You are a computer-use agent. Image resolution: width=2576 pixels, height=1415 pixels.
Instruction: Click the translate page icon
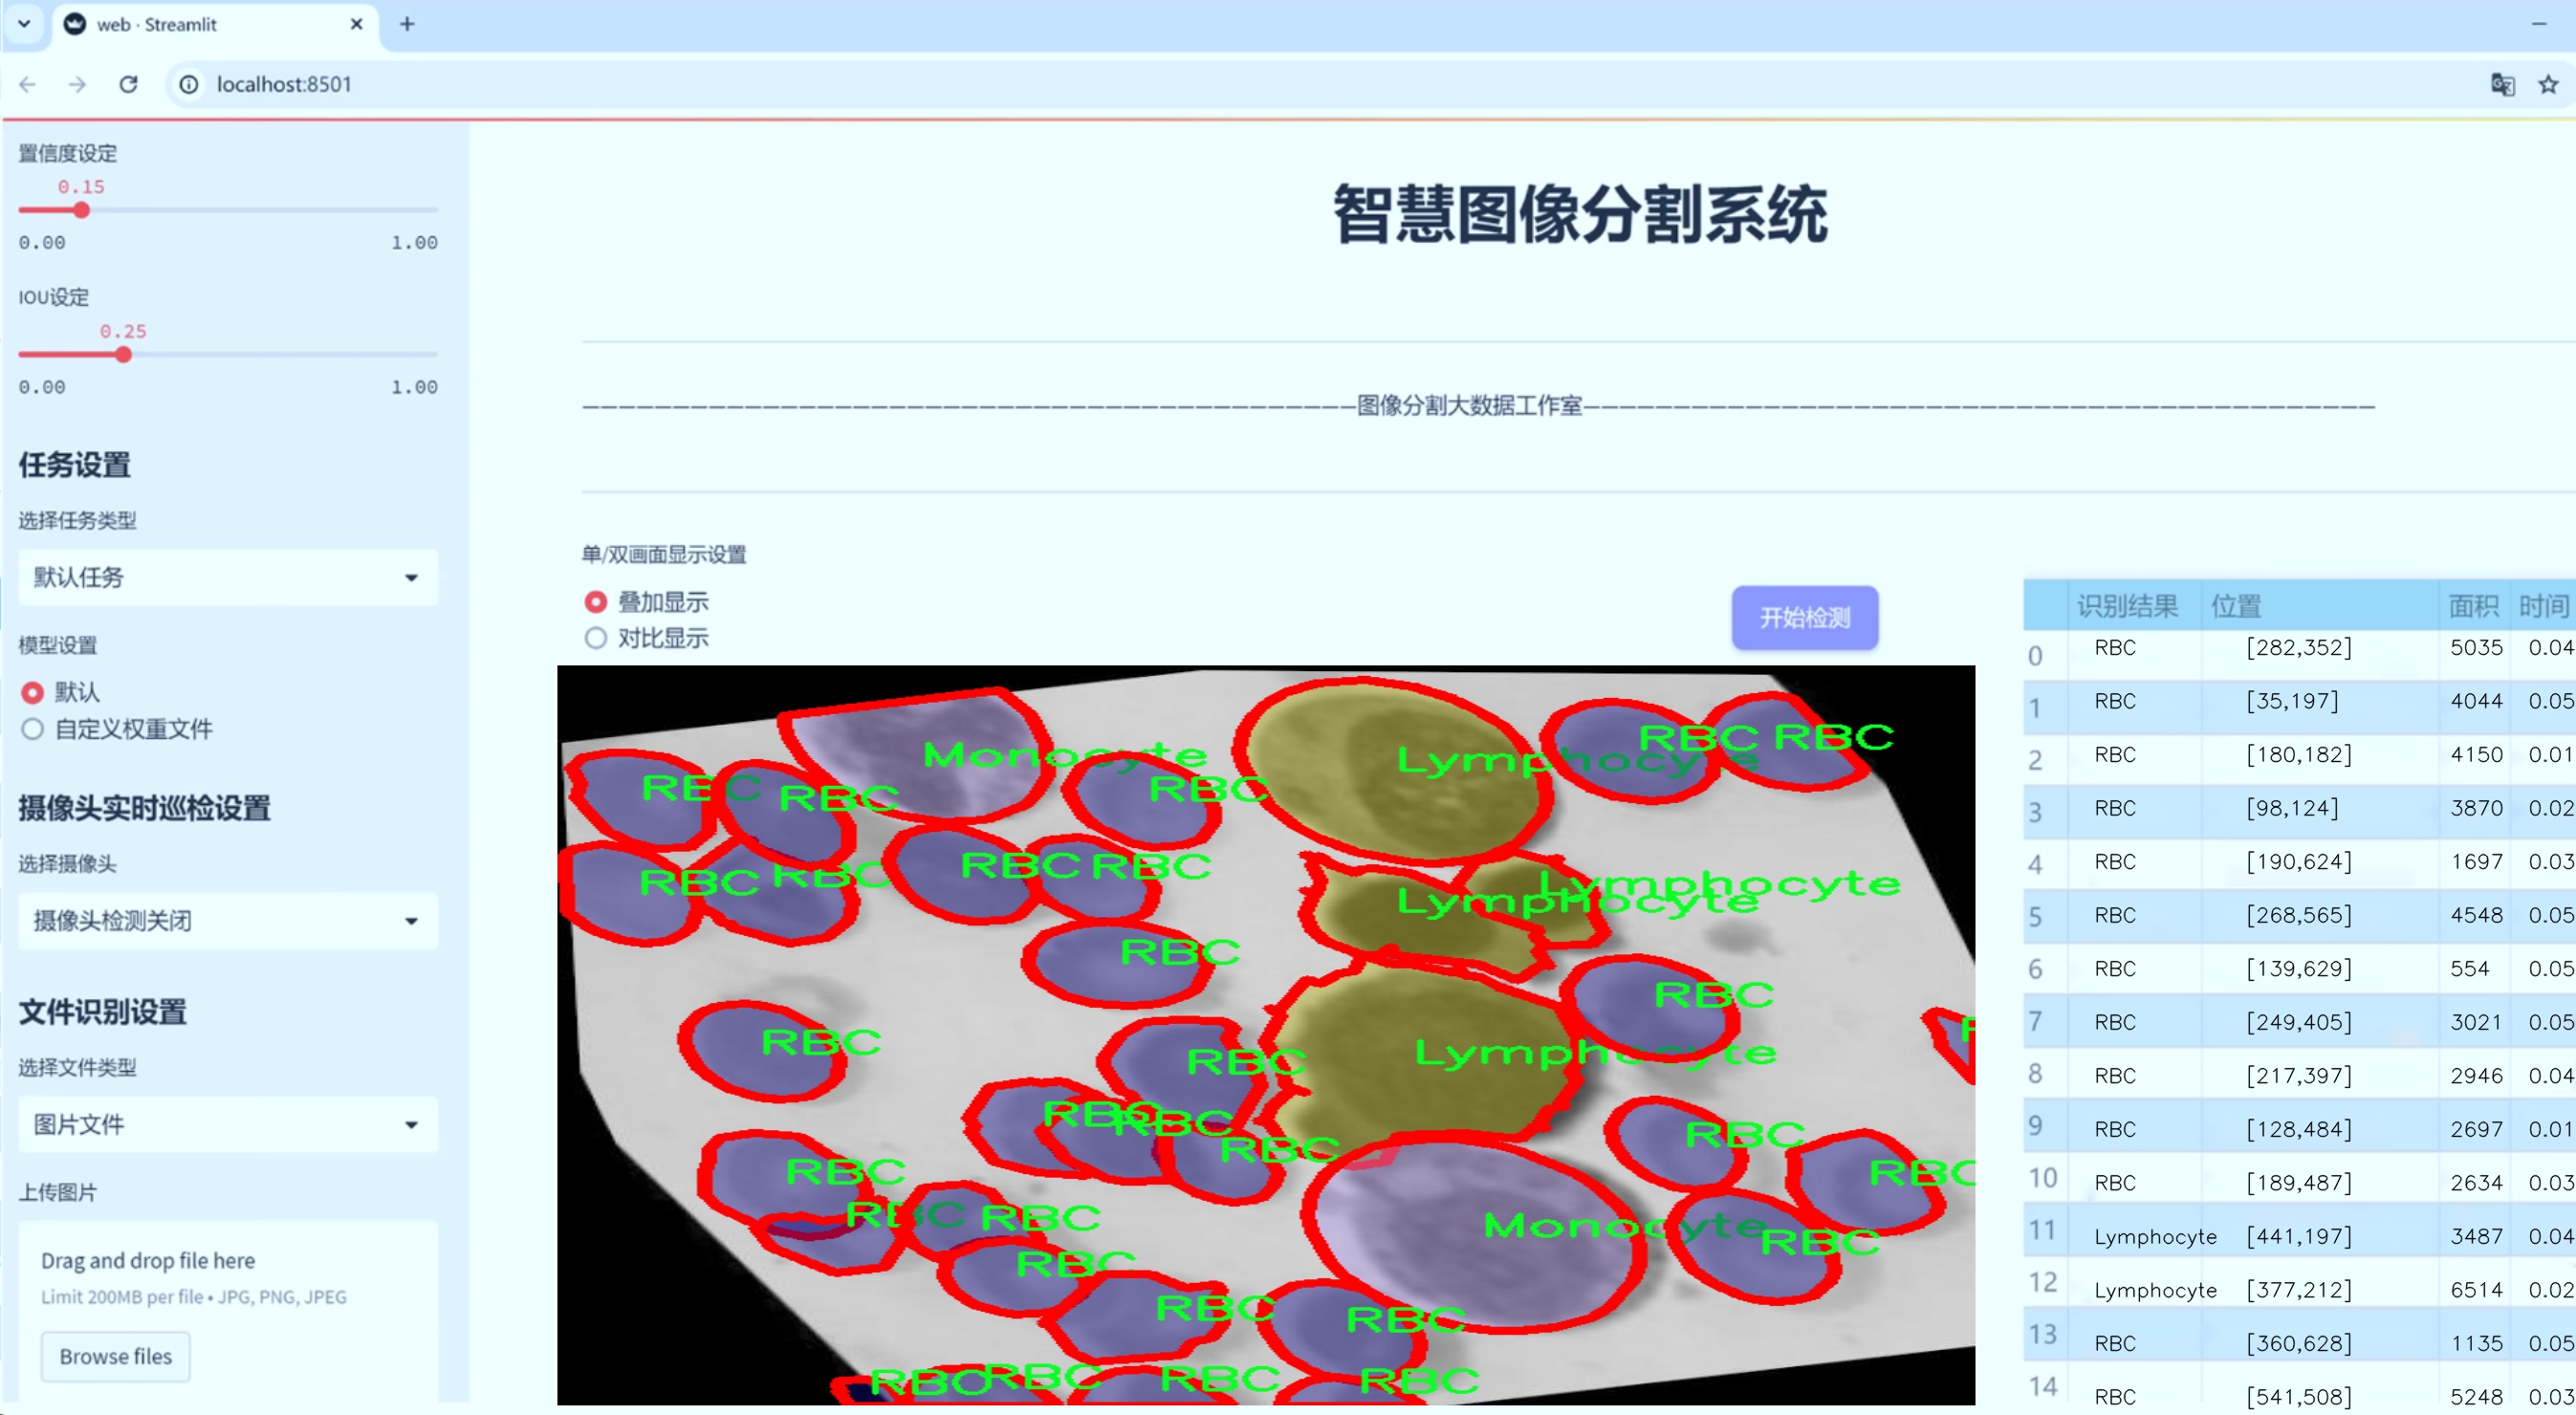[2502, 84]
